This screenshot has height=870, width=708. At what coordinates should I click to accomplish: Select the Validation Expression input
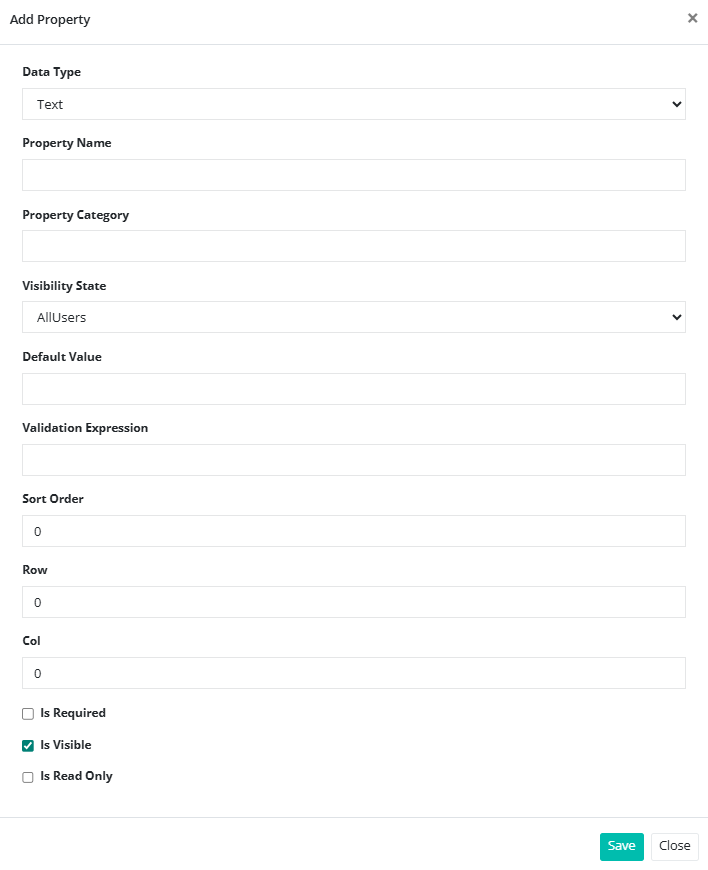coord(353,460)
